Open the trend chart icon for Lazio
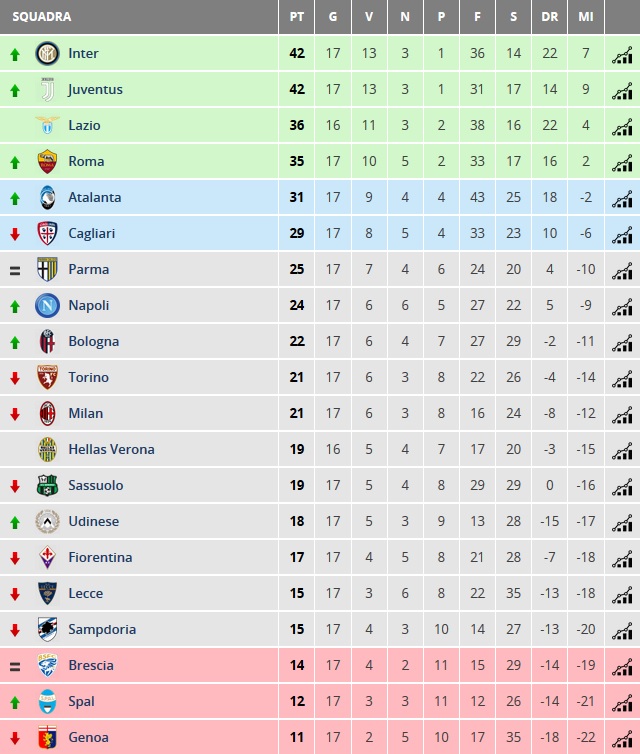Screen dimensions: 640x754 [622, 127]
